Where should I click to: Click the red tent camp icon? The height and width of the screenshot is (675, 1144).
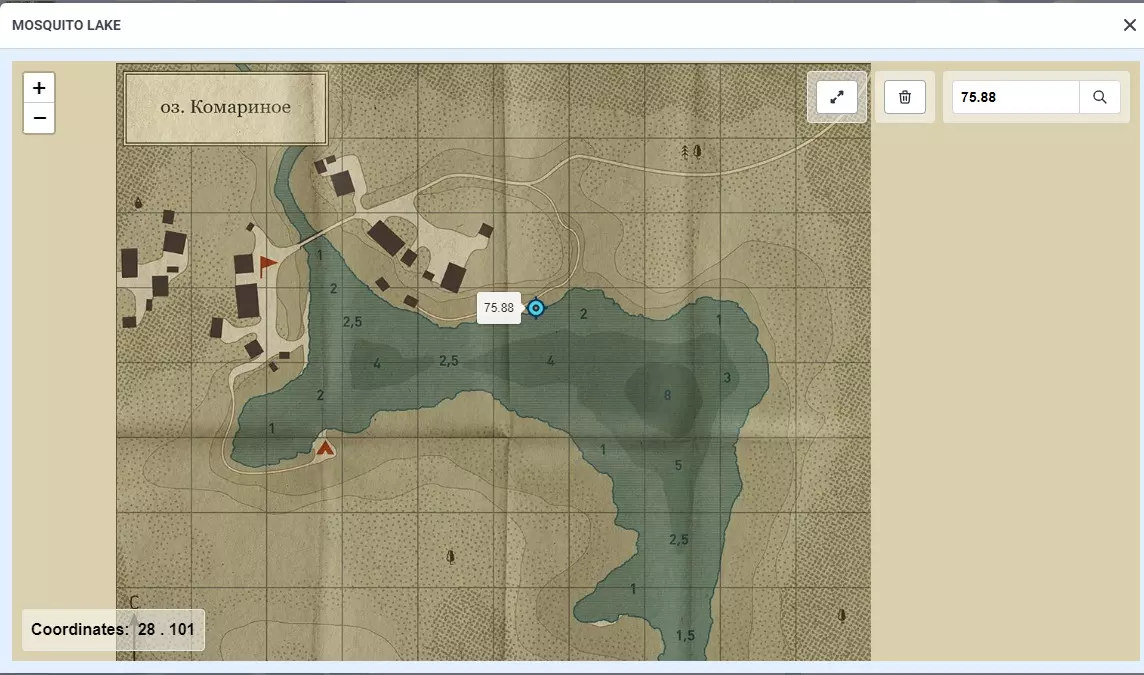coord(325,448)
